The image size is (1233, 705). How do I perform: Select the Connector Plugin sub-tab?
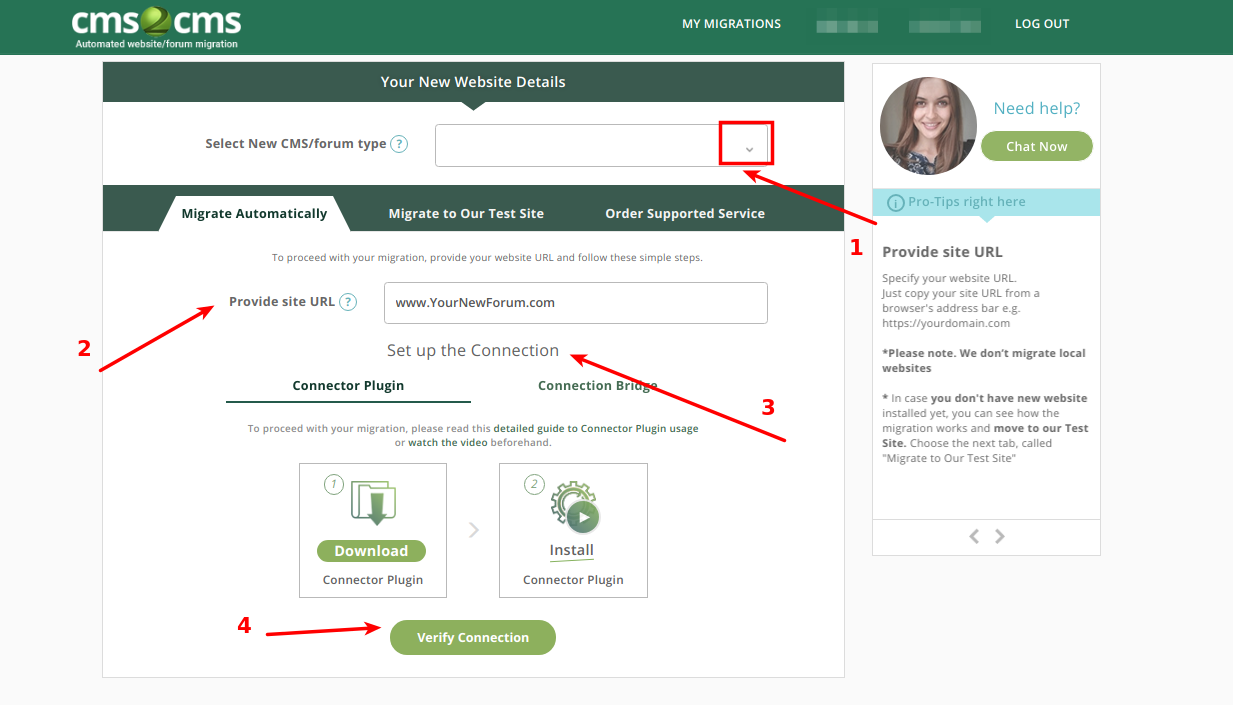click(x=348, y=386)
